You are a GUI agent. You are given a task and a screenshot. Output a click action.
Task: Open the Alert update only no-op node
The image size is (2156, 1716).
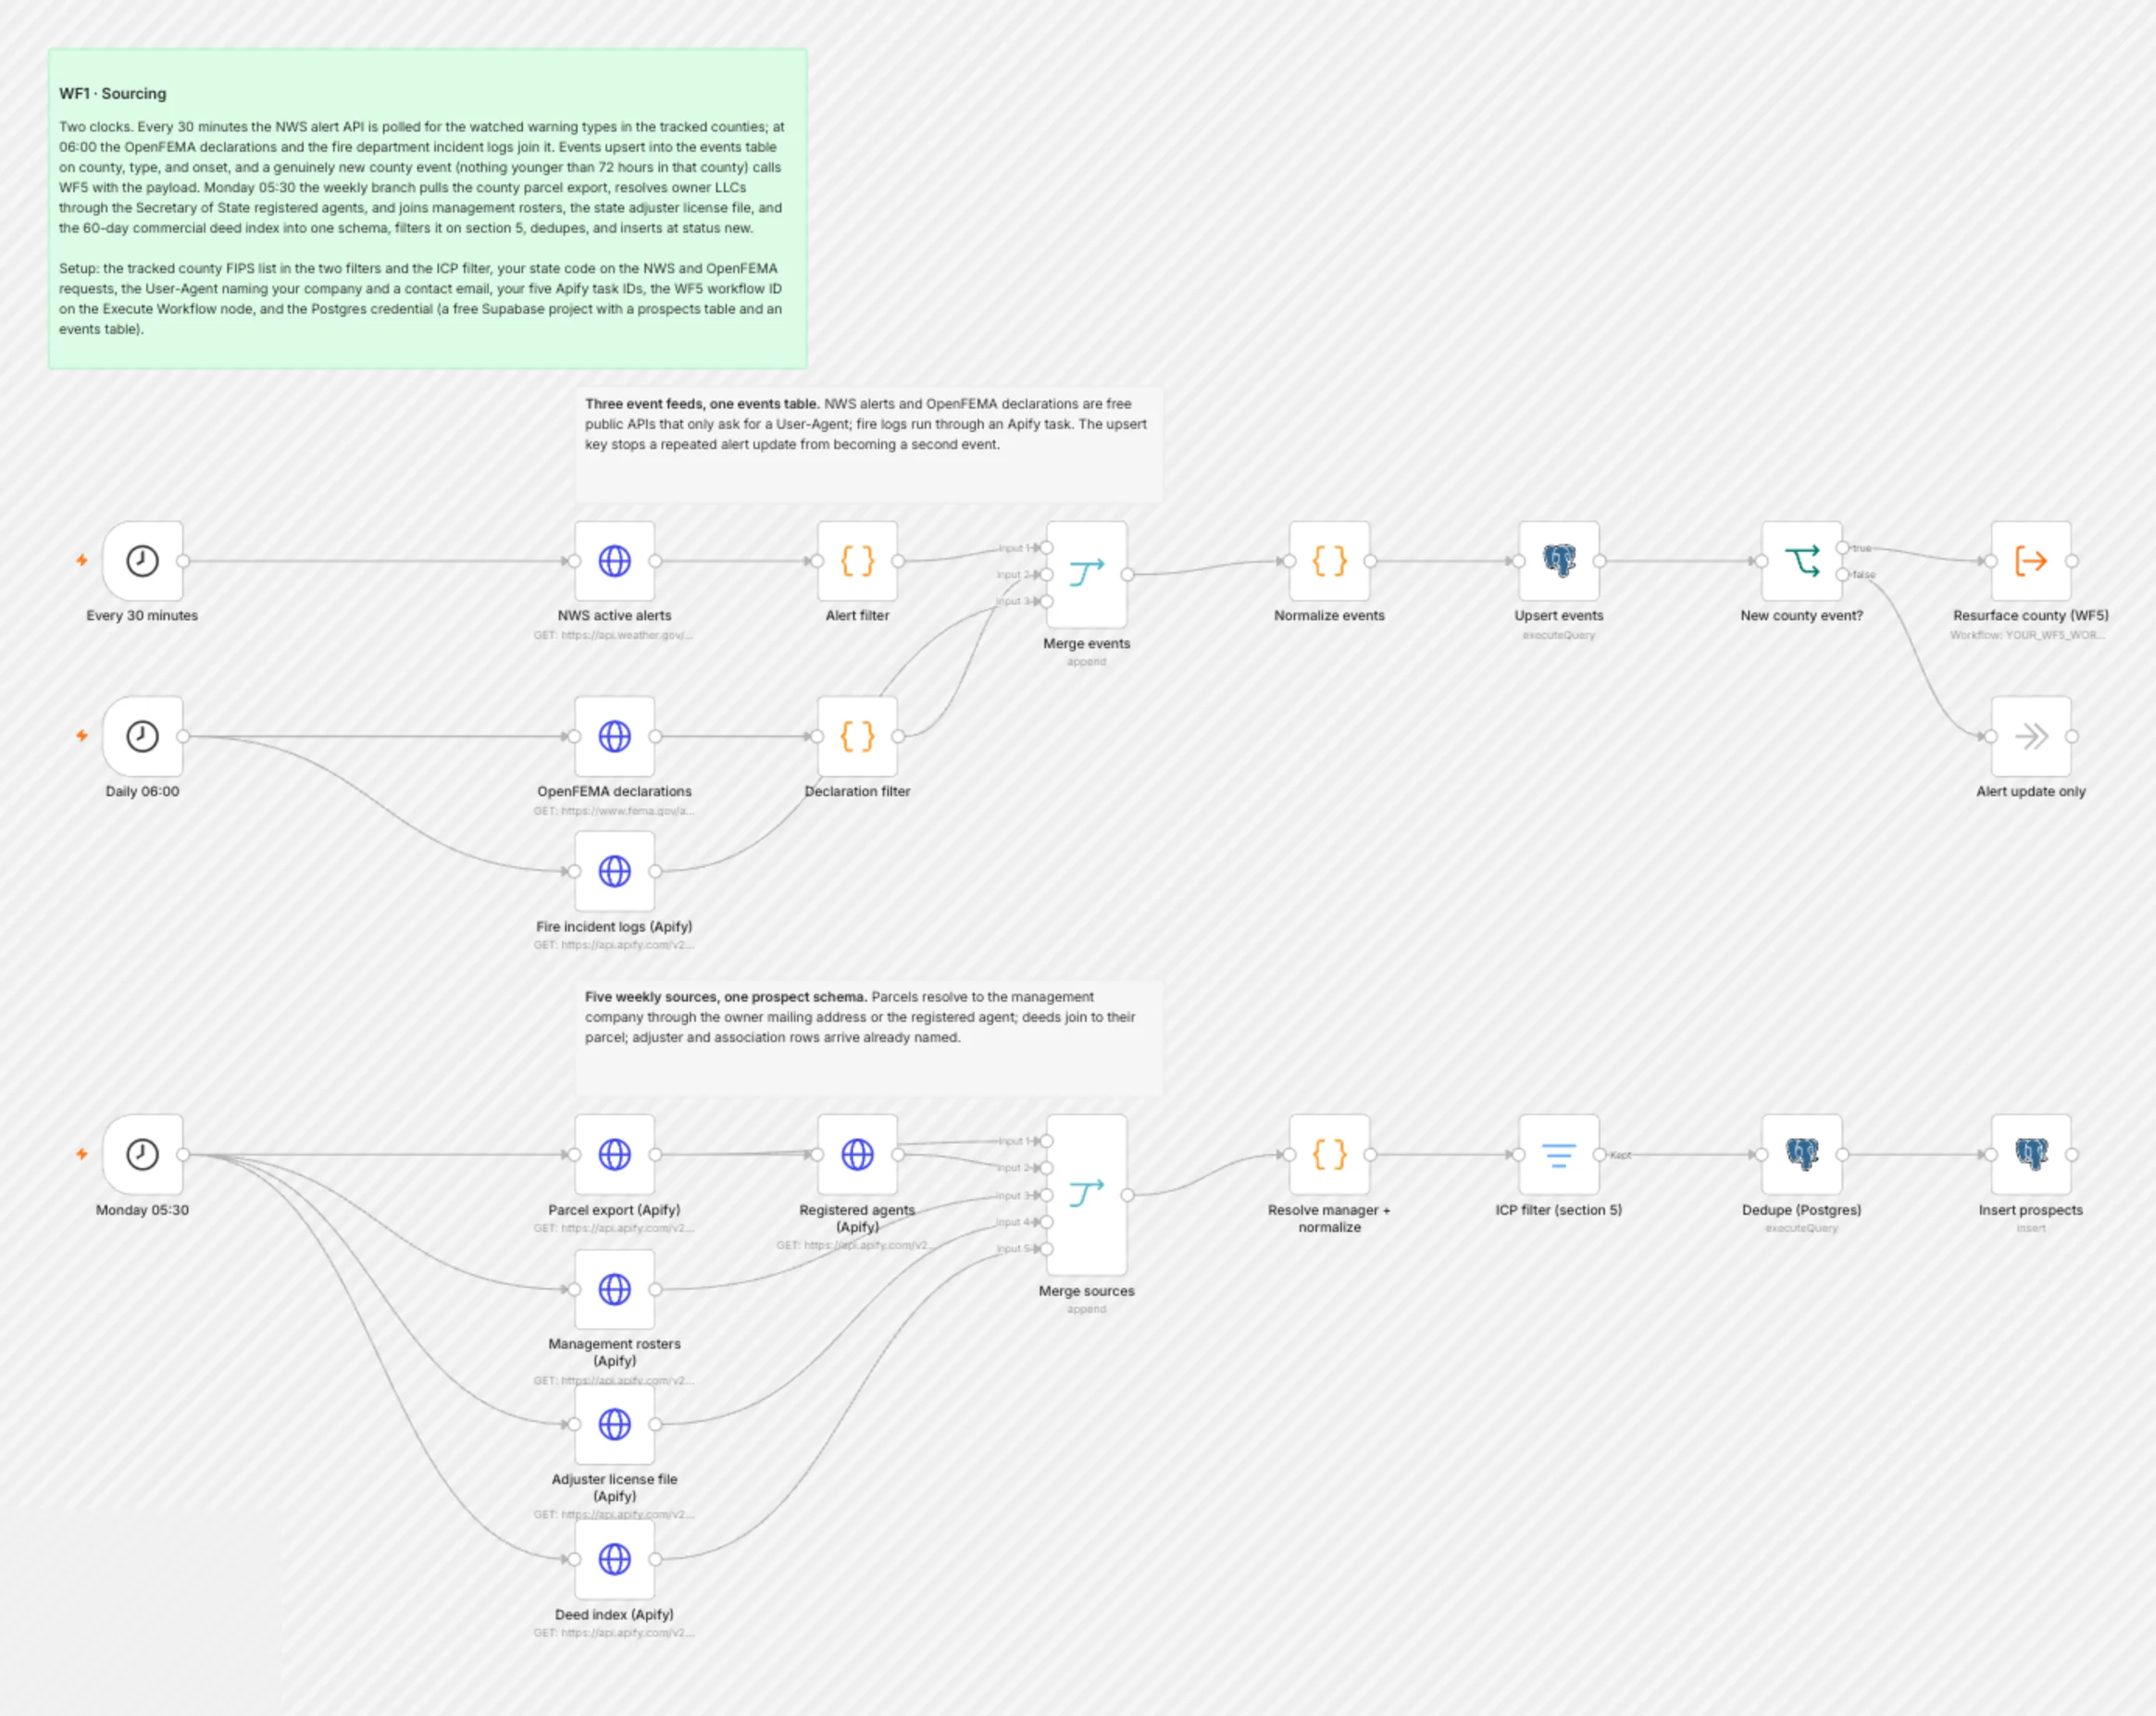(2031, 736)
